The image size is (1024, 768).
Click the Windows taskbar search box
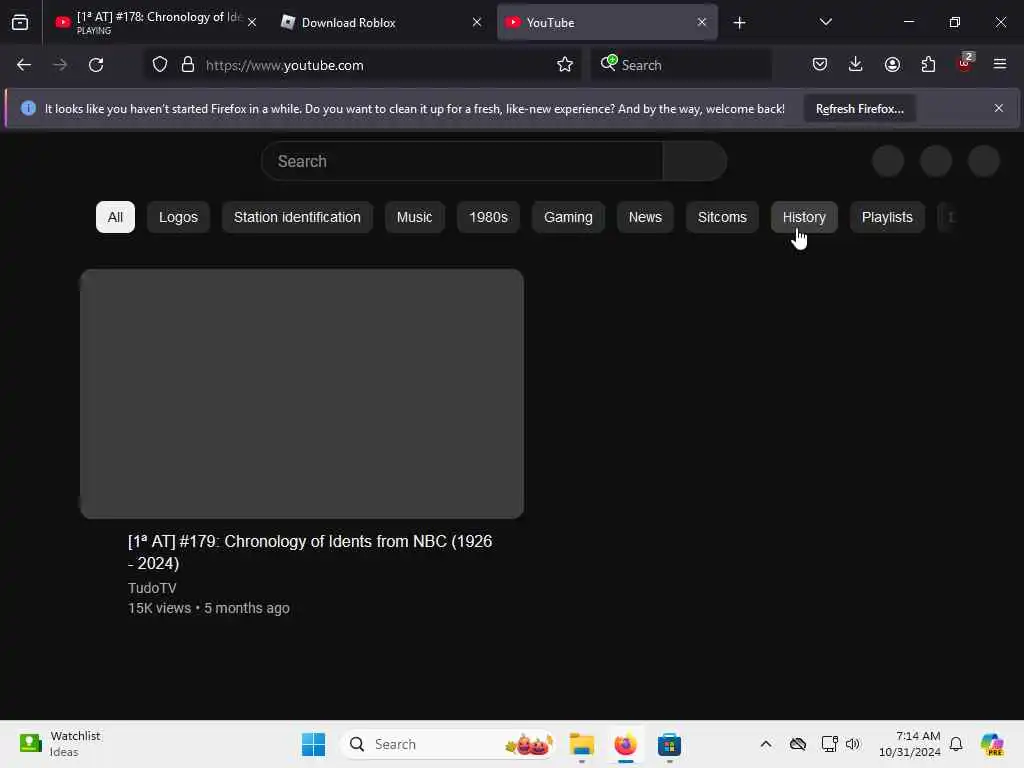[448, 744]
